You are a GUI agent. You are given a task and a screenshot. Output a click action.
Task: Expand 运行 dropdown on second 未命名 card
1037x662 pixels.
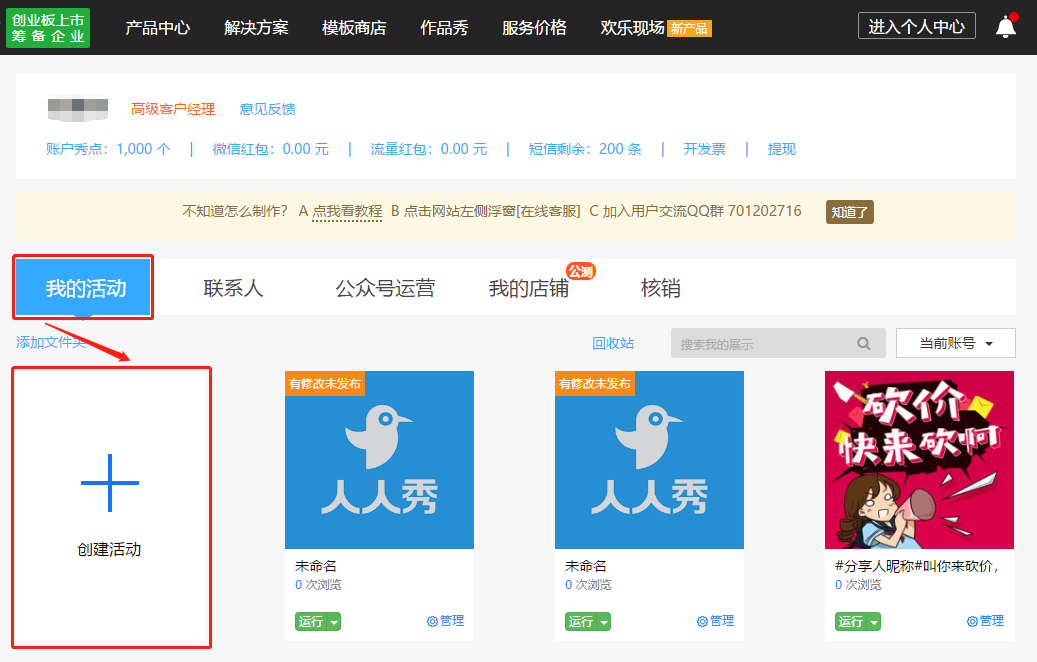[604, 622]
